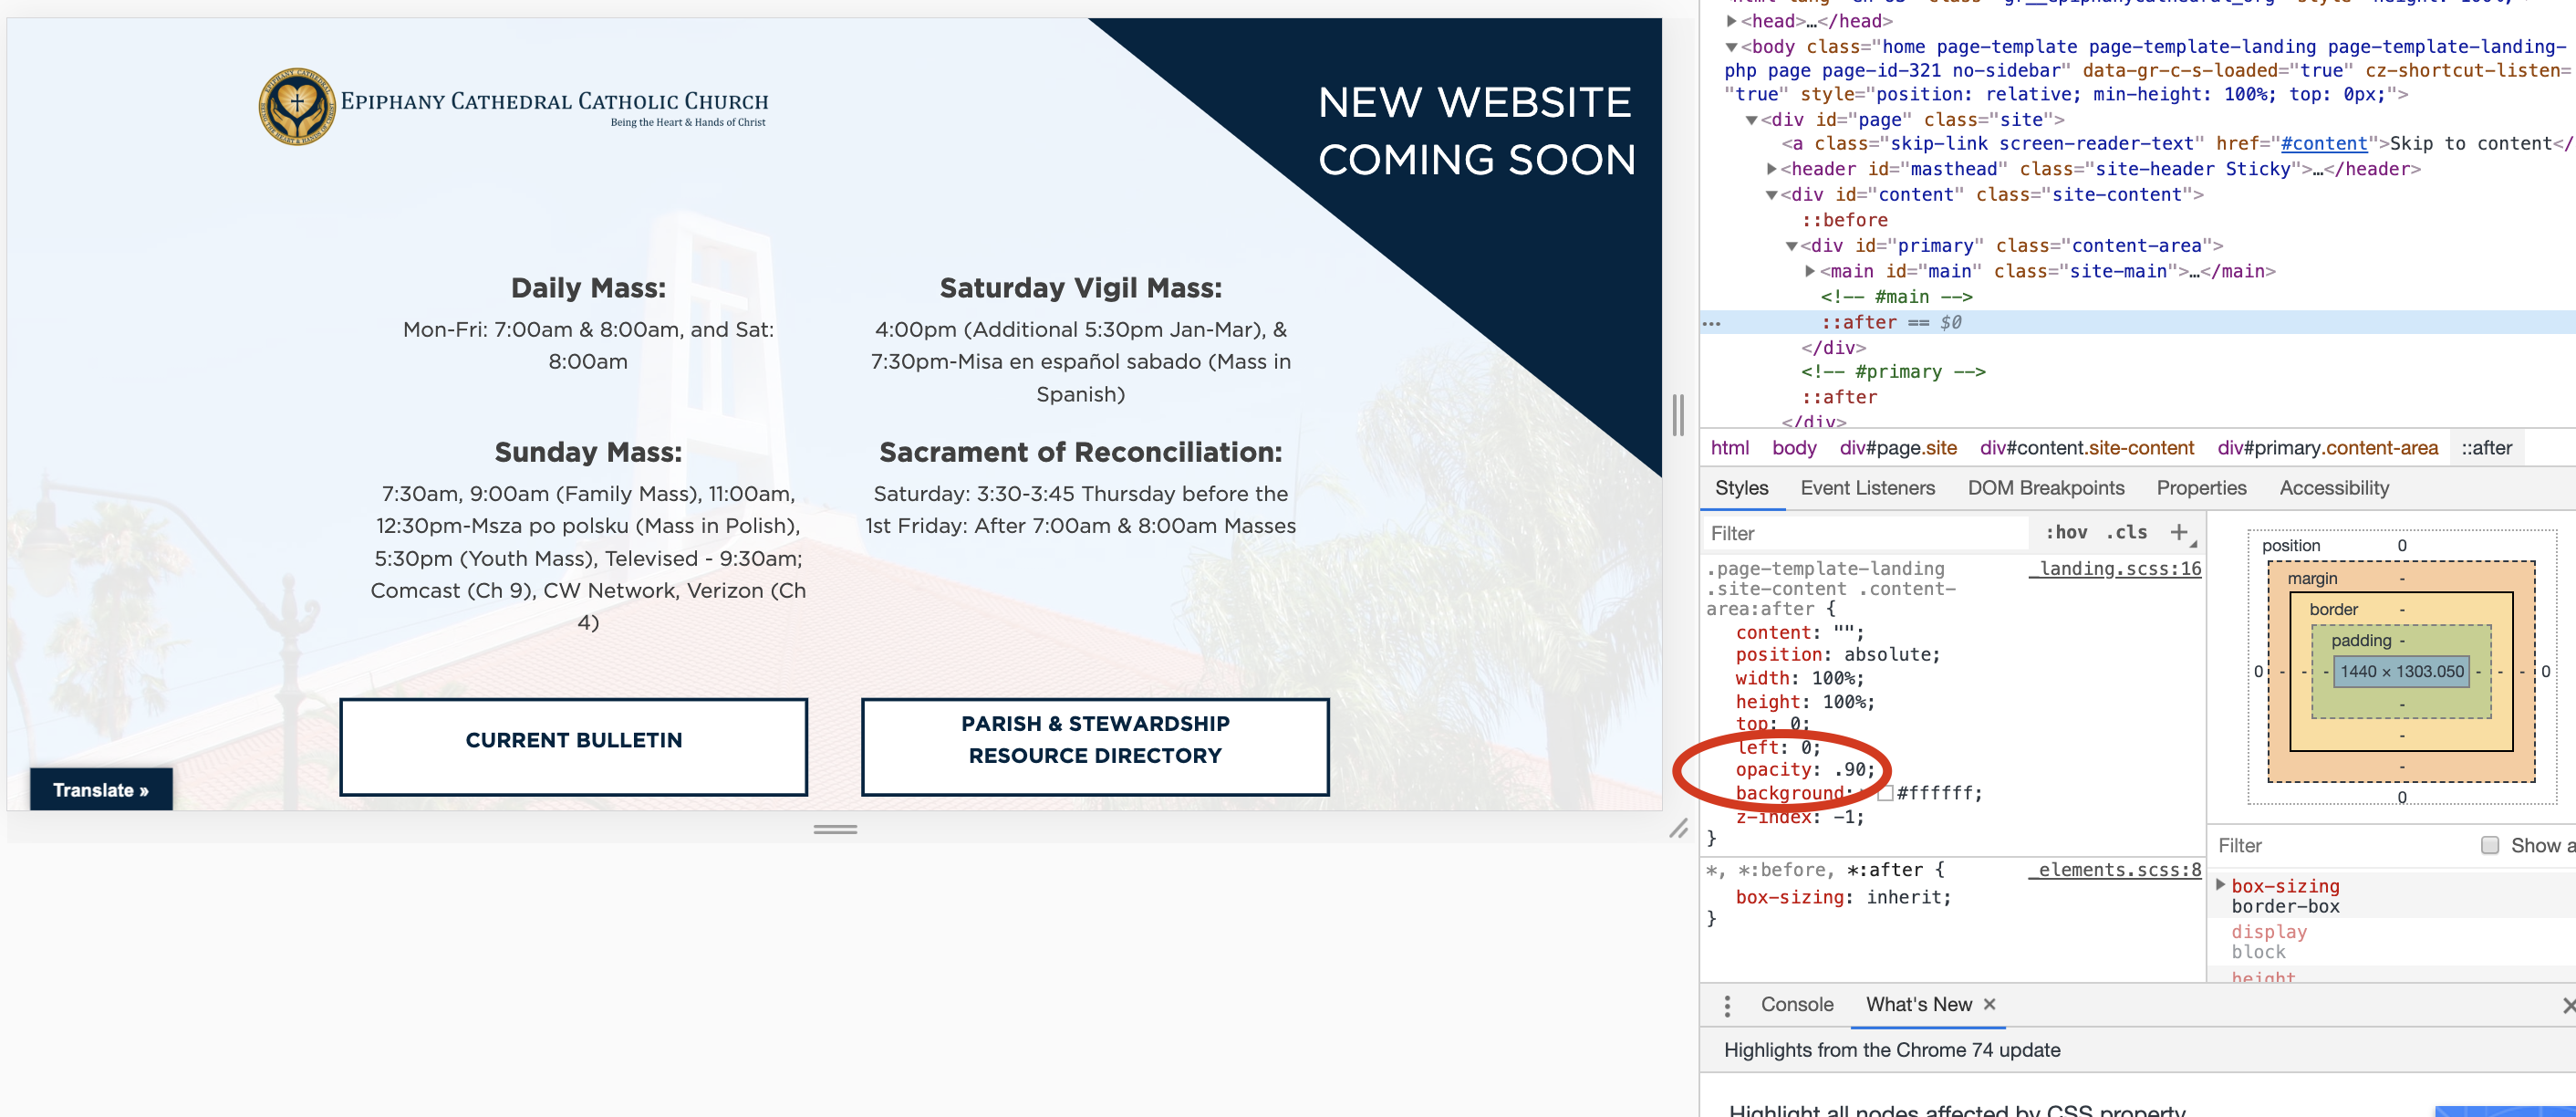Screen dimensions: 2576x1117
Task: Open the drawer three-dot menu
Action: (1727, 1005)
